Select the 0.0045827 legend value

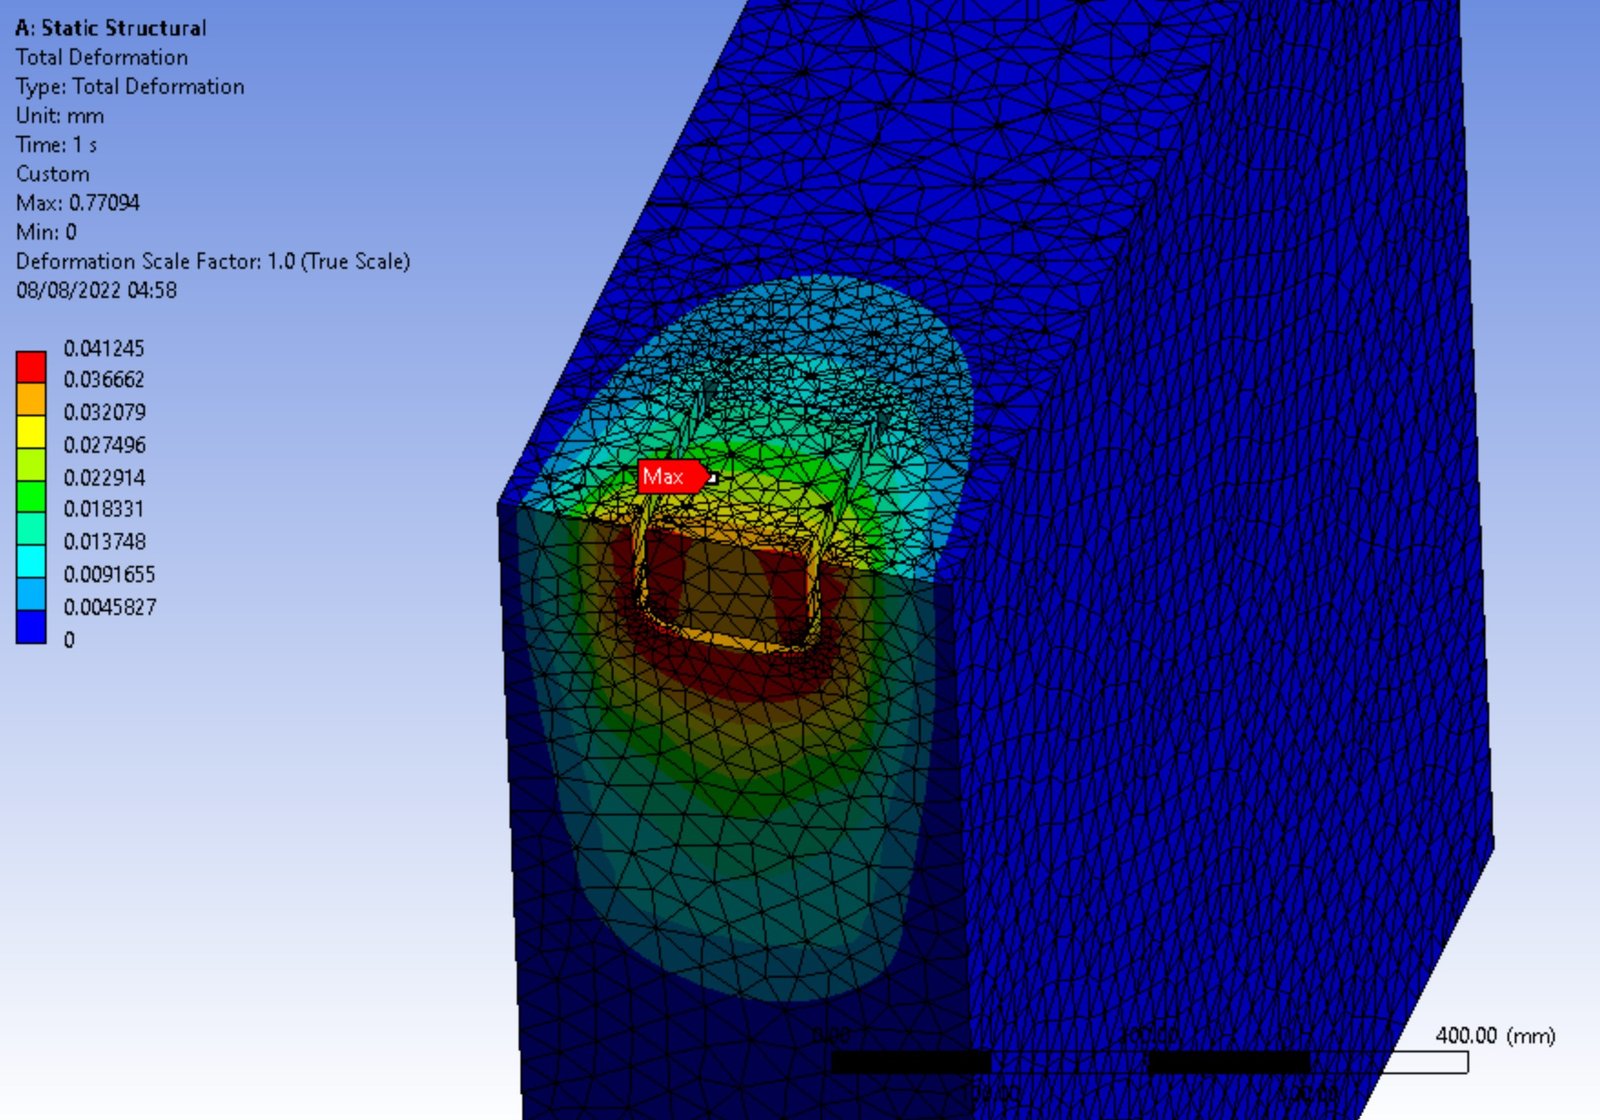(109, 607)
